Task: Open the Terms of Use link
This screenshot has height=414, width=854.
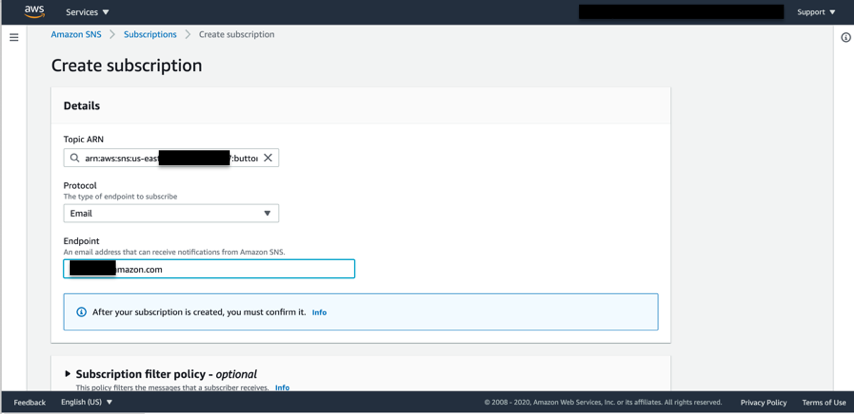Action: click(824, 403)
